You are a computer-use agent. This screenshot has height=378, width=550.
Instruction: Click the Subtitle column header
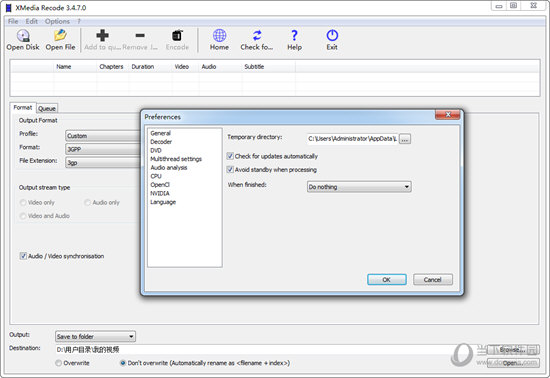point(268,67)
